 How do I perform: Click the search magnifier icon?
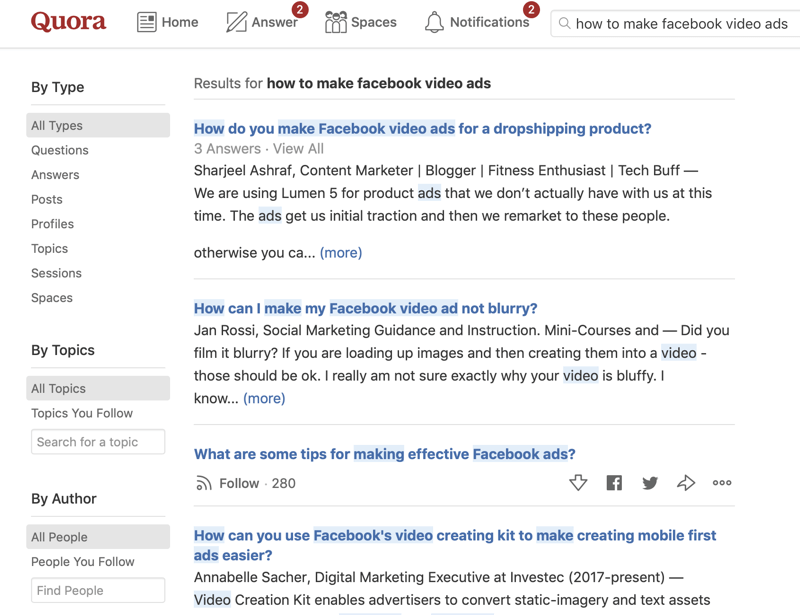point(564,23)
